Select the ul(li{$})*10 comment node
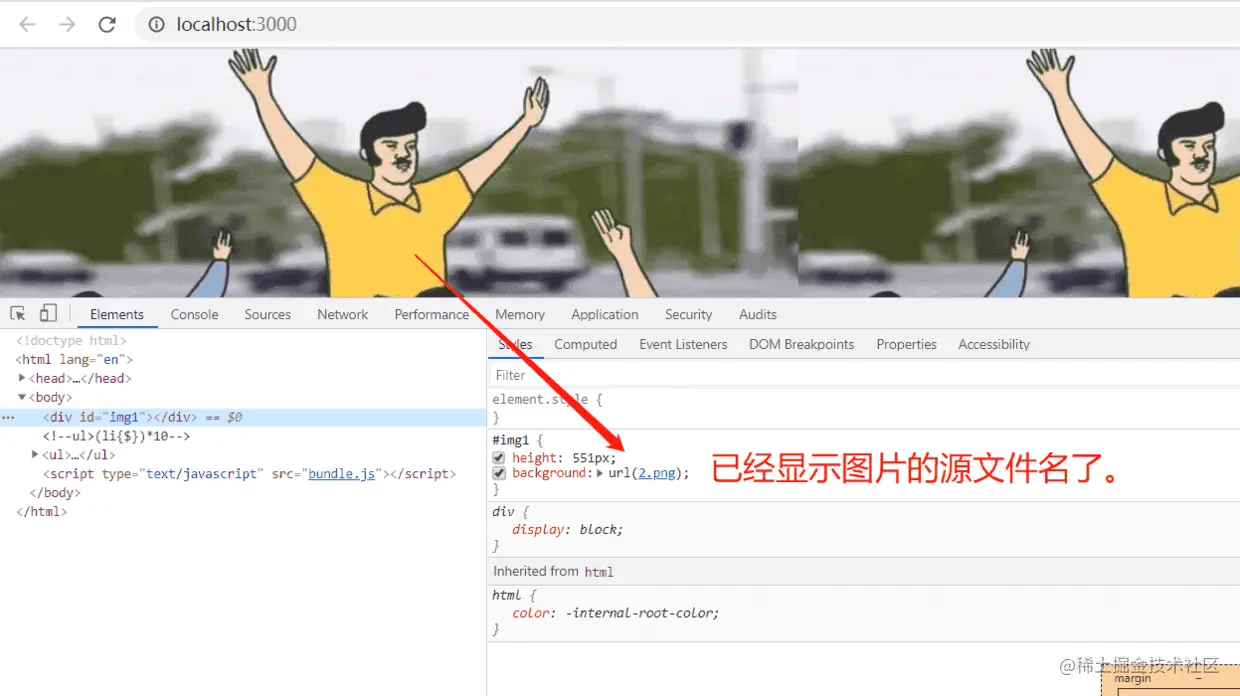 [116, 436]
